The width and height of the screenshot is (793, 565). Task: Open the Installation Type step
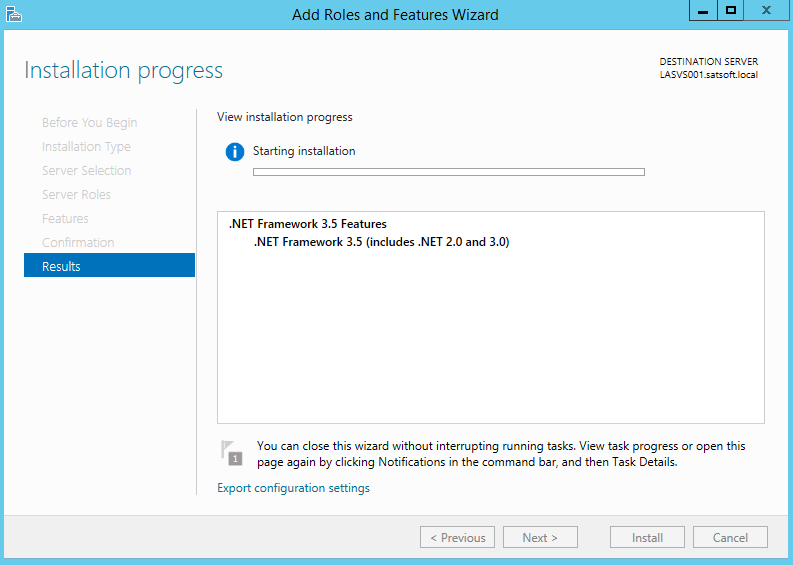[x=86, y=147]
